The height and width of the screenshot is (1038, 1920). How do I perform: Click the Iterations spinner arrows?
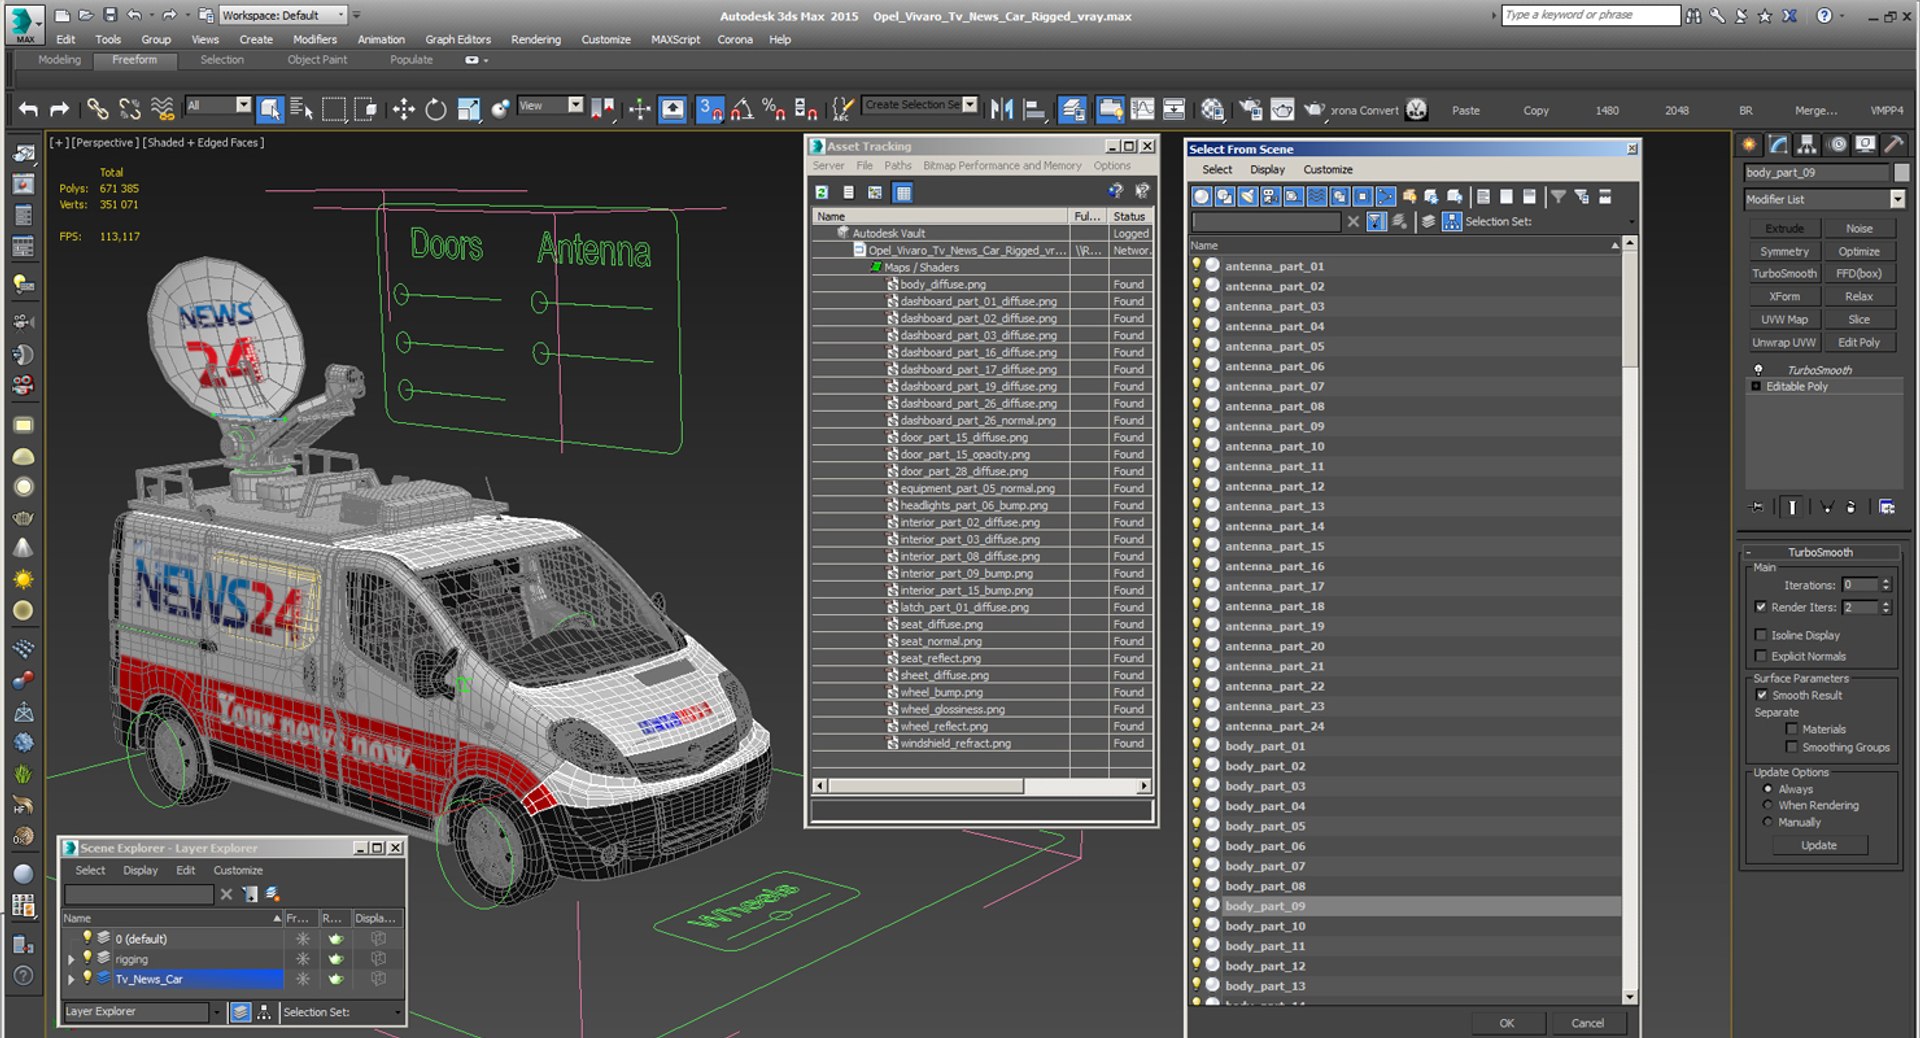[x=1886, y=585]
